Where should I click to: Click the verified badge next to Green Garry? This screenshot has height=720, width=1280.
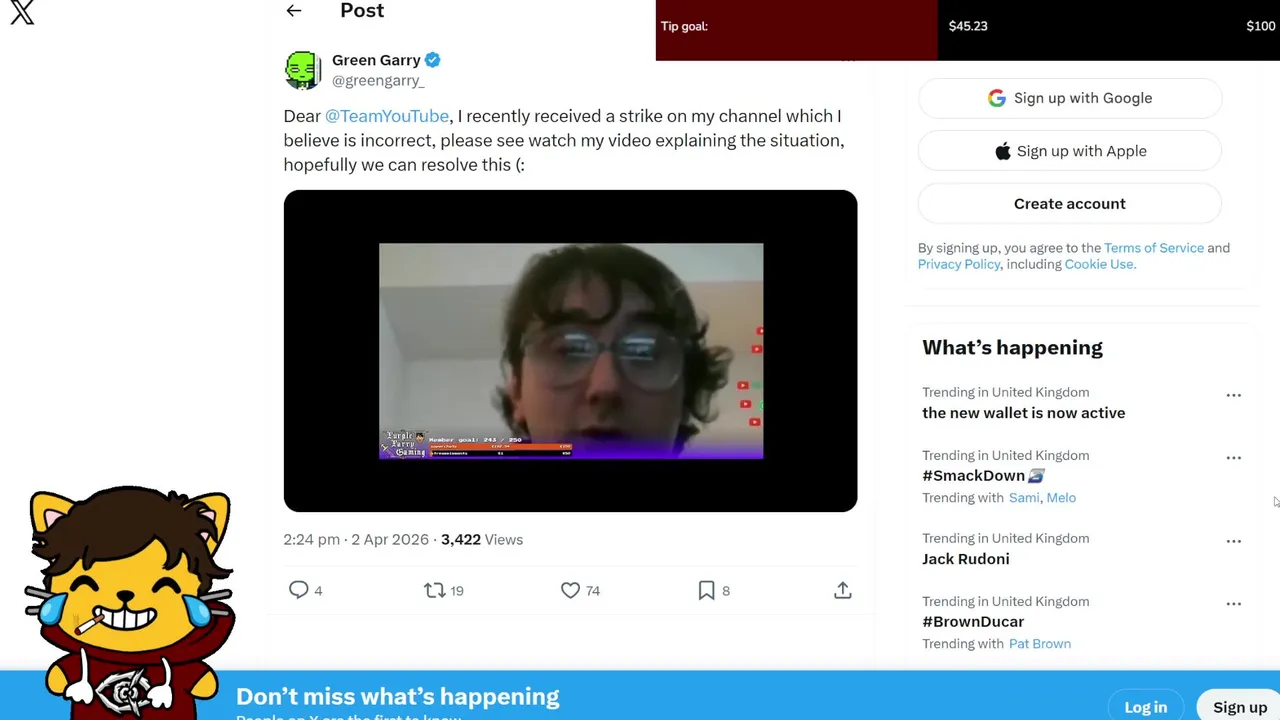pos(433,60)
